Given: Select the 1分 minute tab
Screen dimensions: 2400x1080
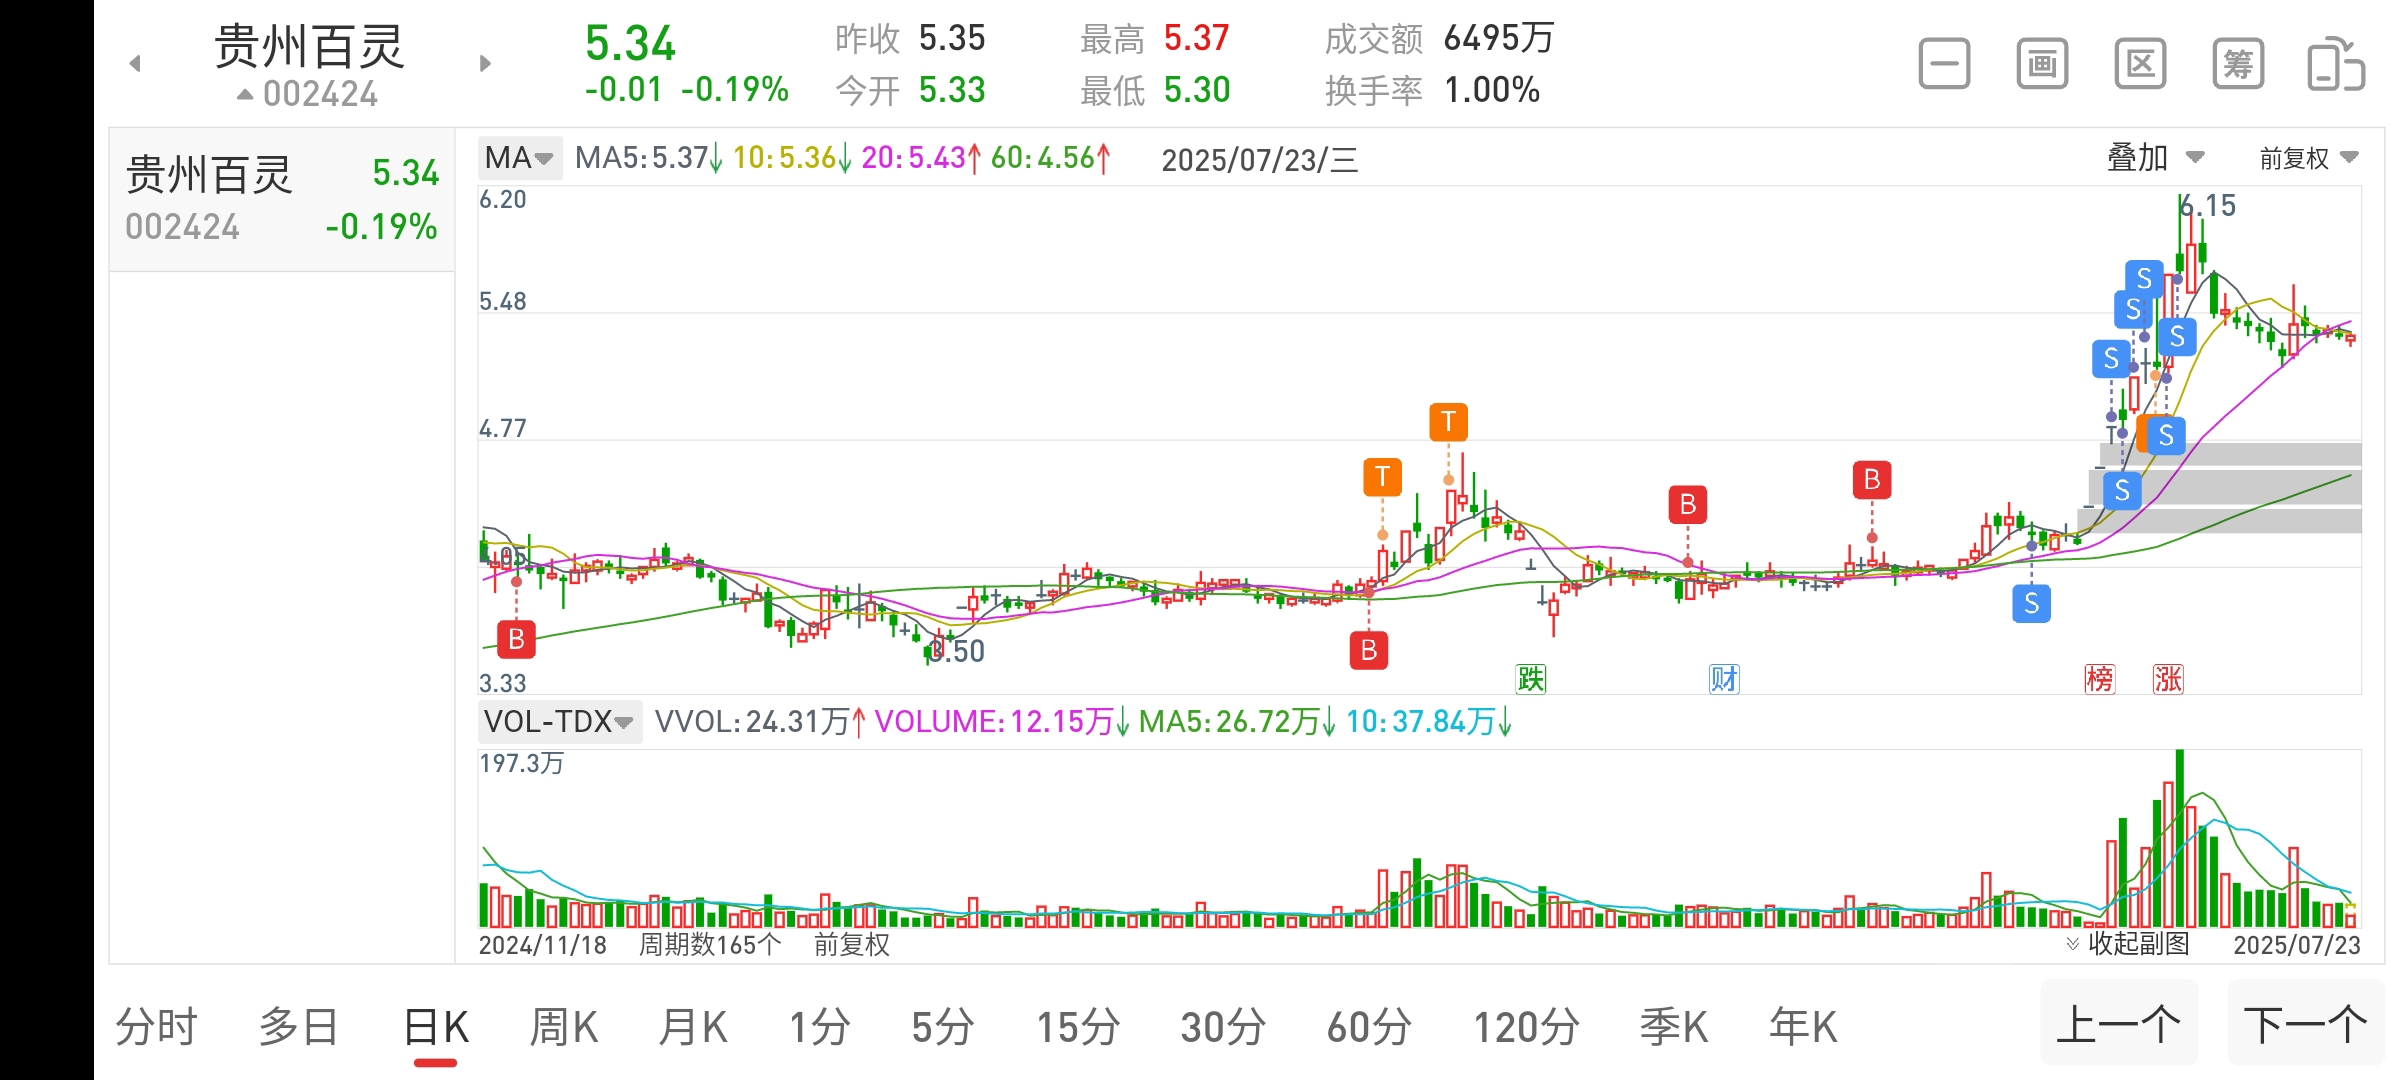Looking at the screenshot, I should click(819, 1027).
